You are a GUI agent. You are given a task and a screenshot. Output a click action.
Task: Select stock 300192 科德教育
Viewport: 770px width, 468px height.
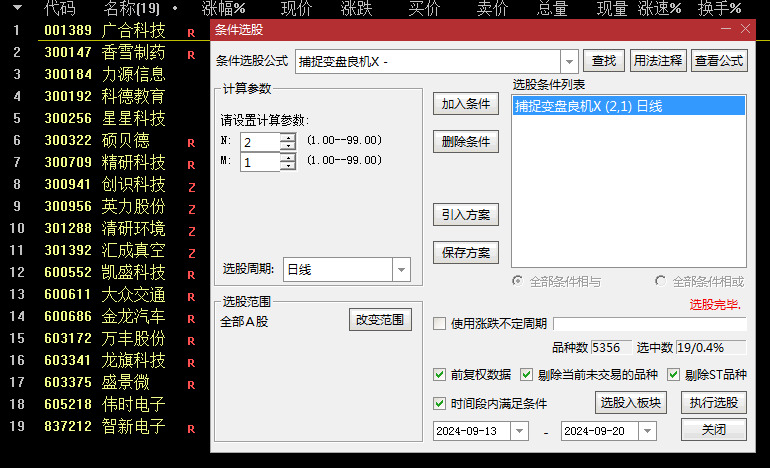[x=105, y=96]
